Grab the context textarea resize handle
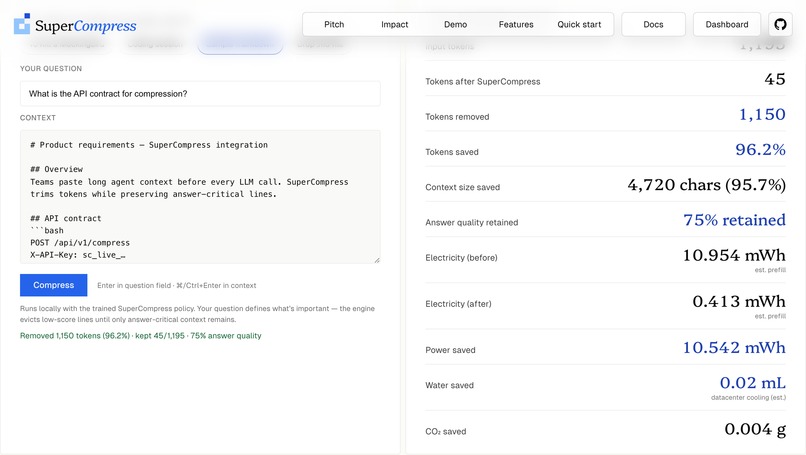Screen dimensions: 806x455 click(377, 260)
